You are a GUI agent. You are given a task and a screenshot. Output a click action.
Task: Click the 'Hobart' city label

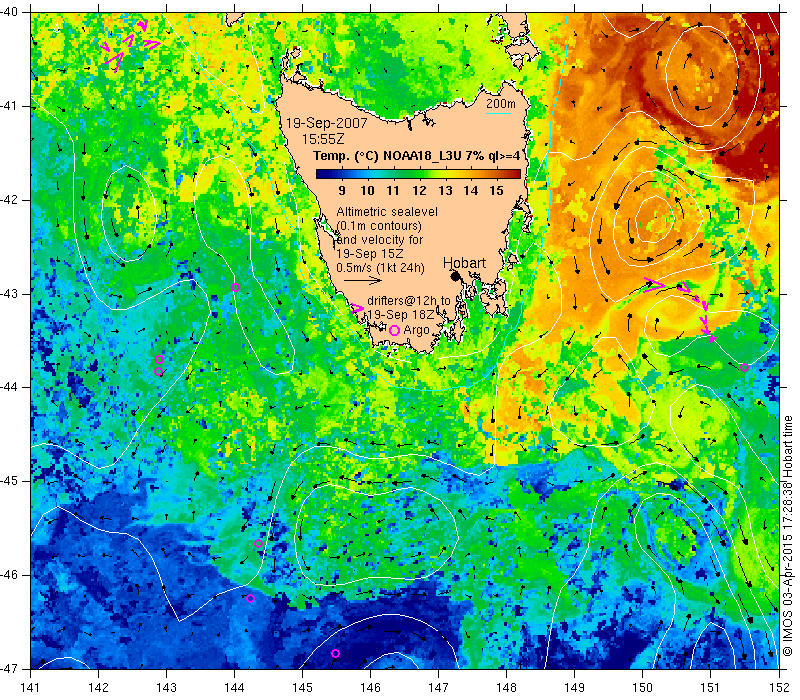pos(464,263)
